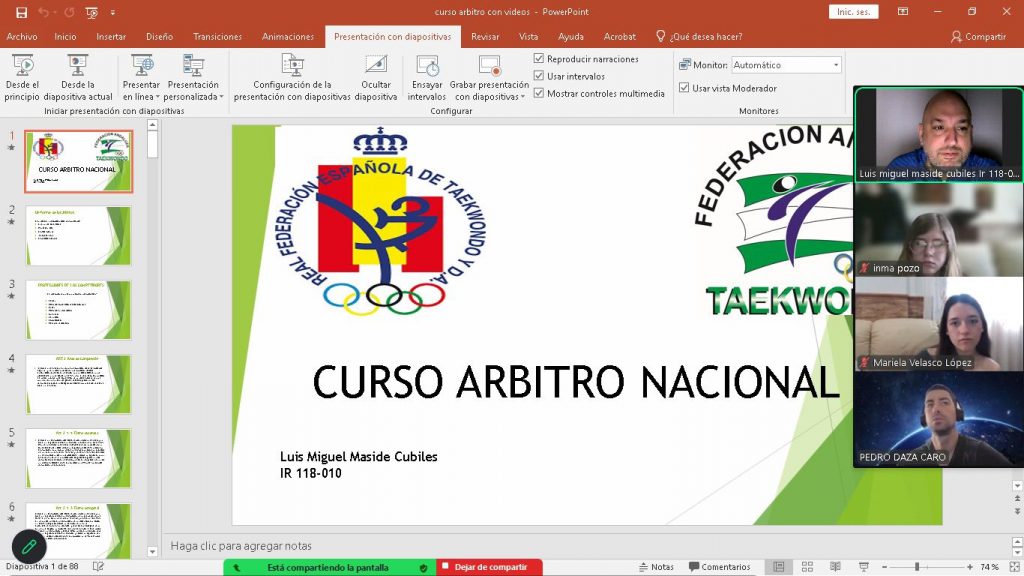Open the Archivo menu

coord(22,37)
